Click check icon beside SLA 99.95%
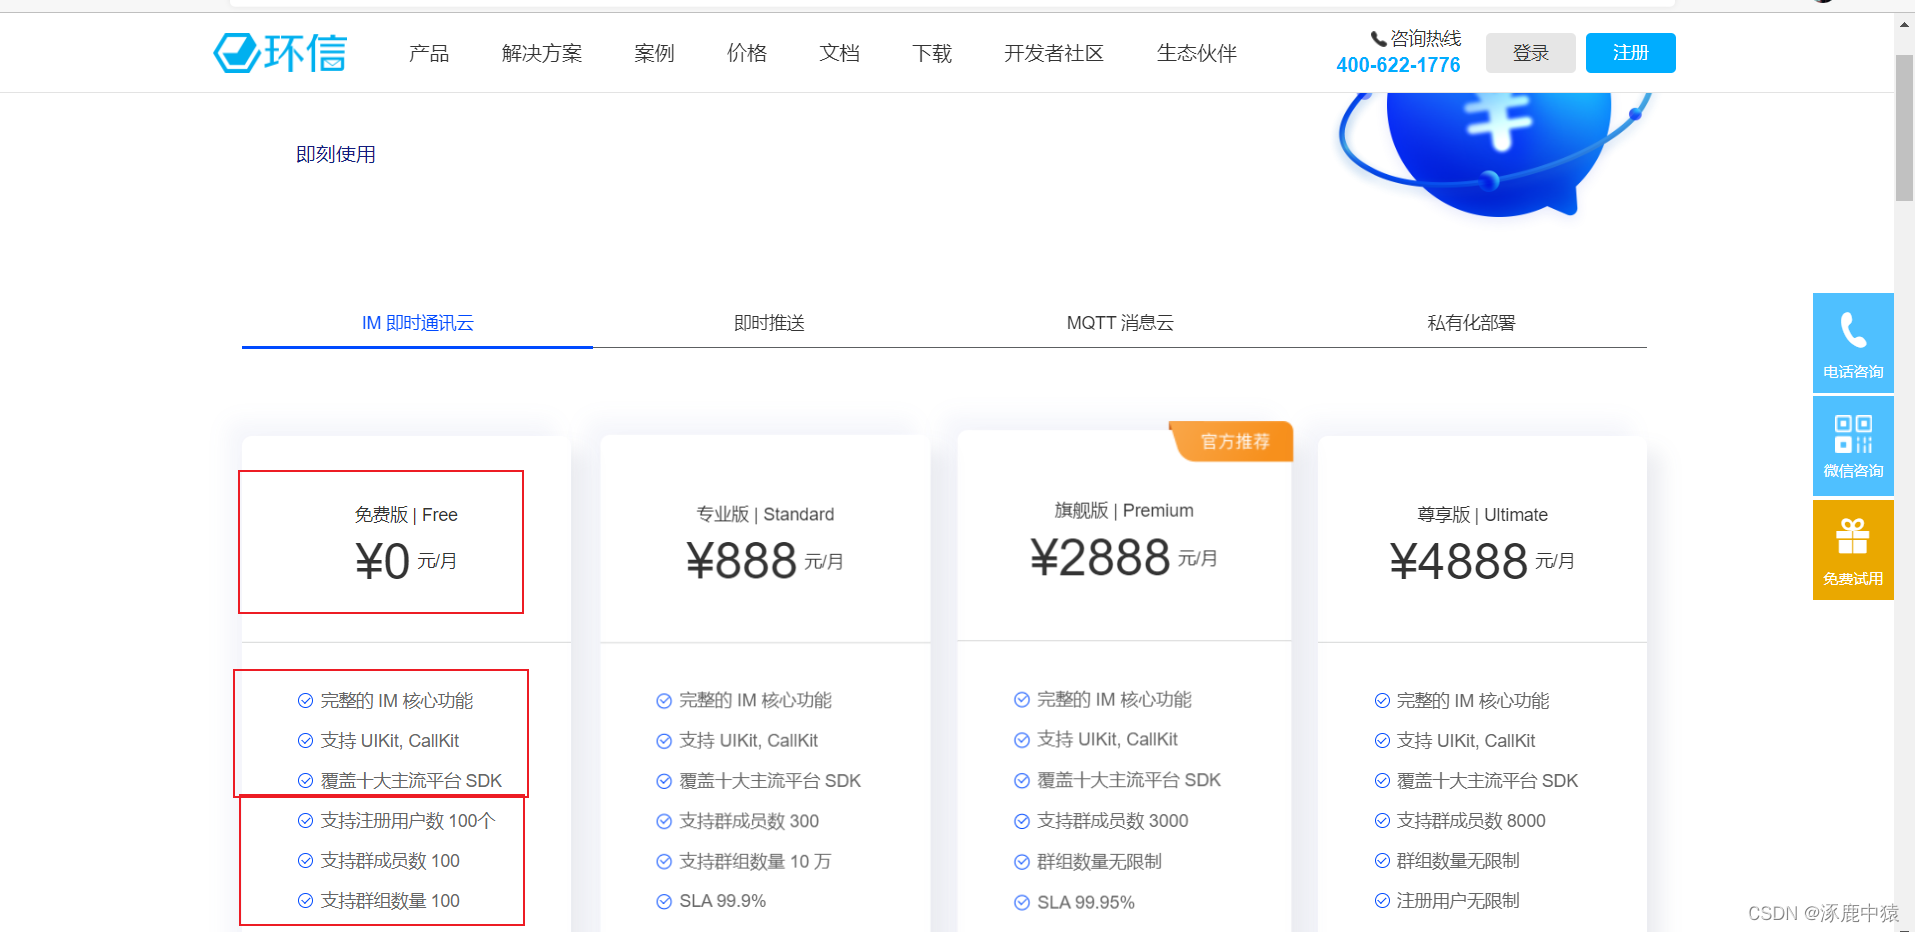The image size is (1915, 932). (x=1022, y=903)
